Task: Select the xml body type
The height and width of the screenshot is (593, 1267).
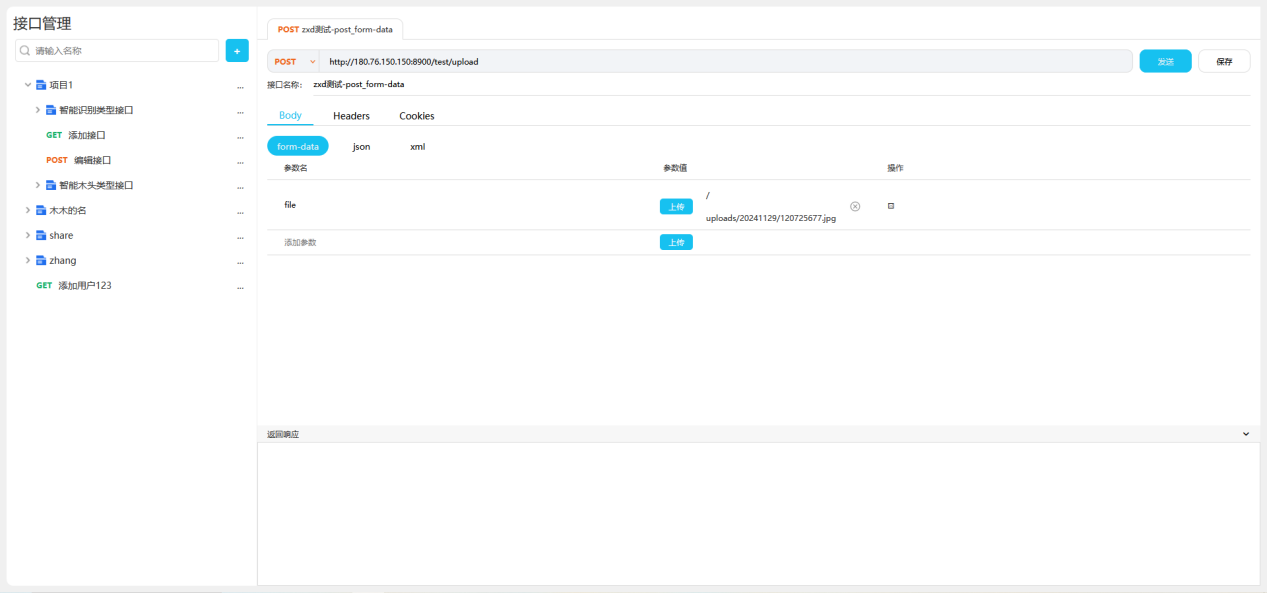Action: point(417,147)
